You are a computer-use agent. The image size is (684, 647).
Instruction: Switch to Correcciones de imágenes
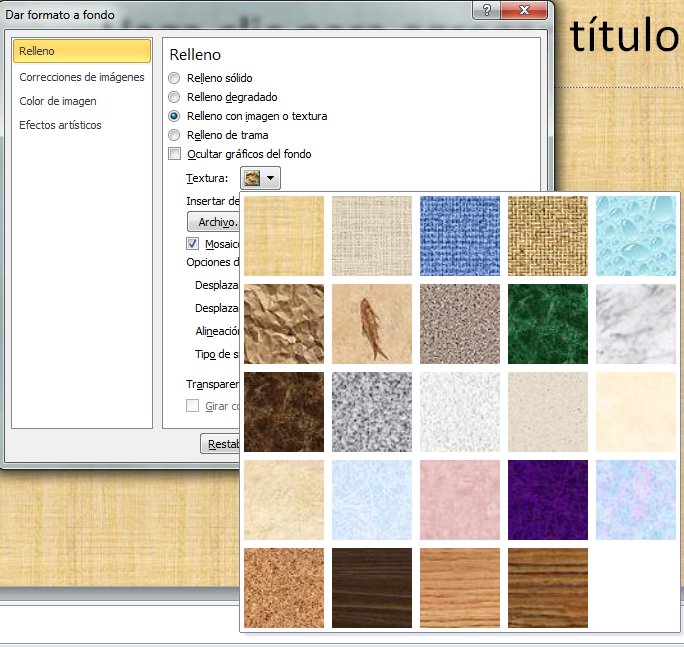tap(82, 77)
